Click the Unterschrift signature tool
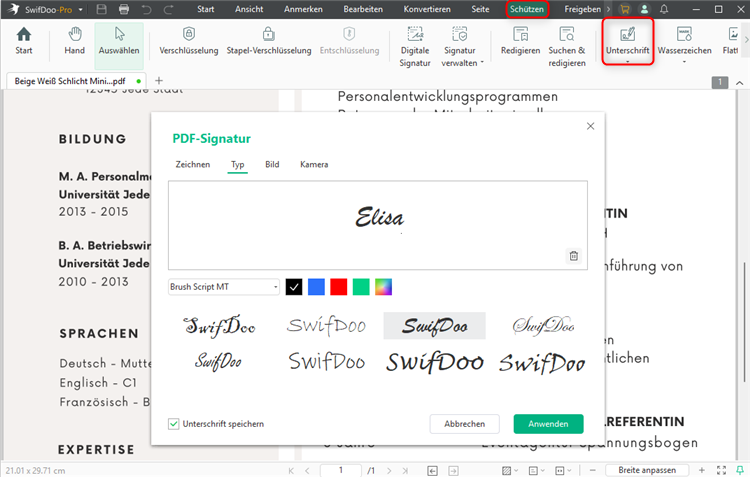 pyautogui.click(x=628, y=41)
